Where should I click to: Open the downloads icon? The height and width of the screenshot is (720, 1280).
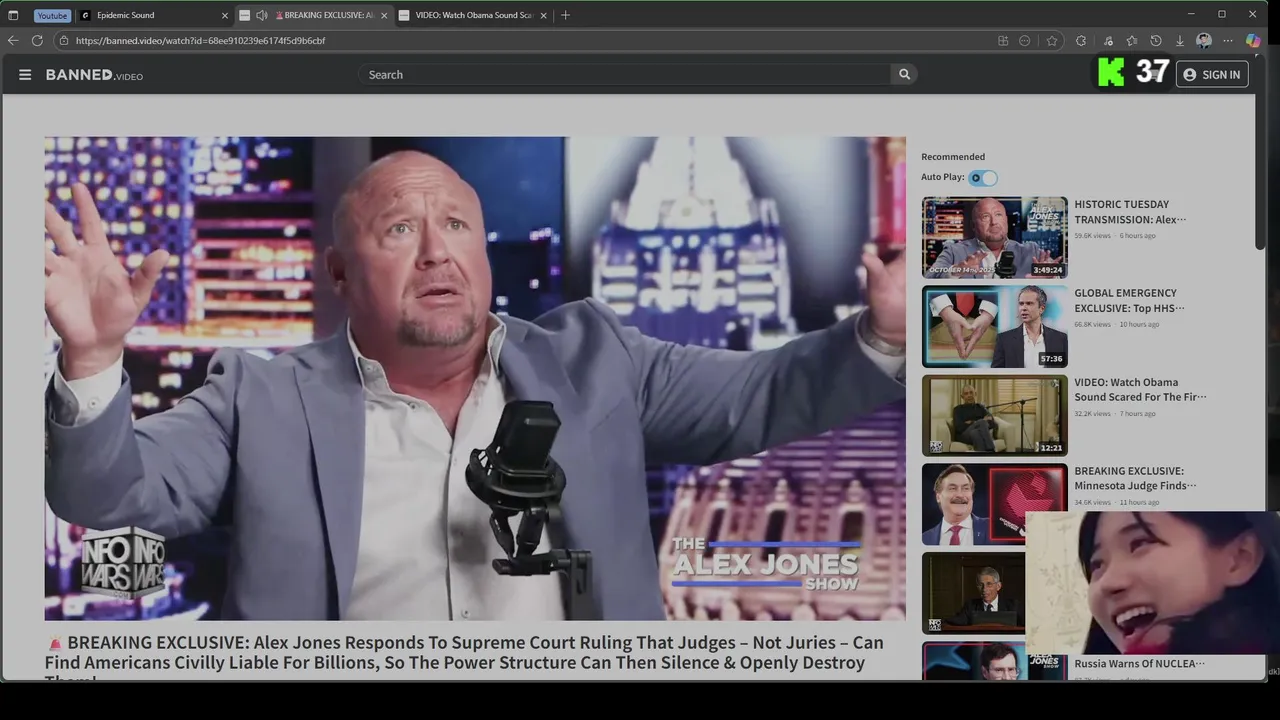[x=1180, y=40]
